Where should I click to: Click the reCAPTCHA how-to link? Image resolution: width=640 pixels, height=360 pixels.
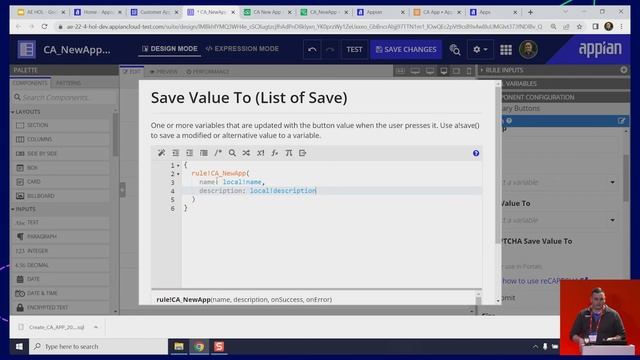coord(545,281)
